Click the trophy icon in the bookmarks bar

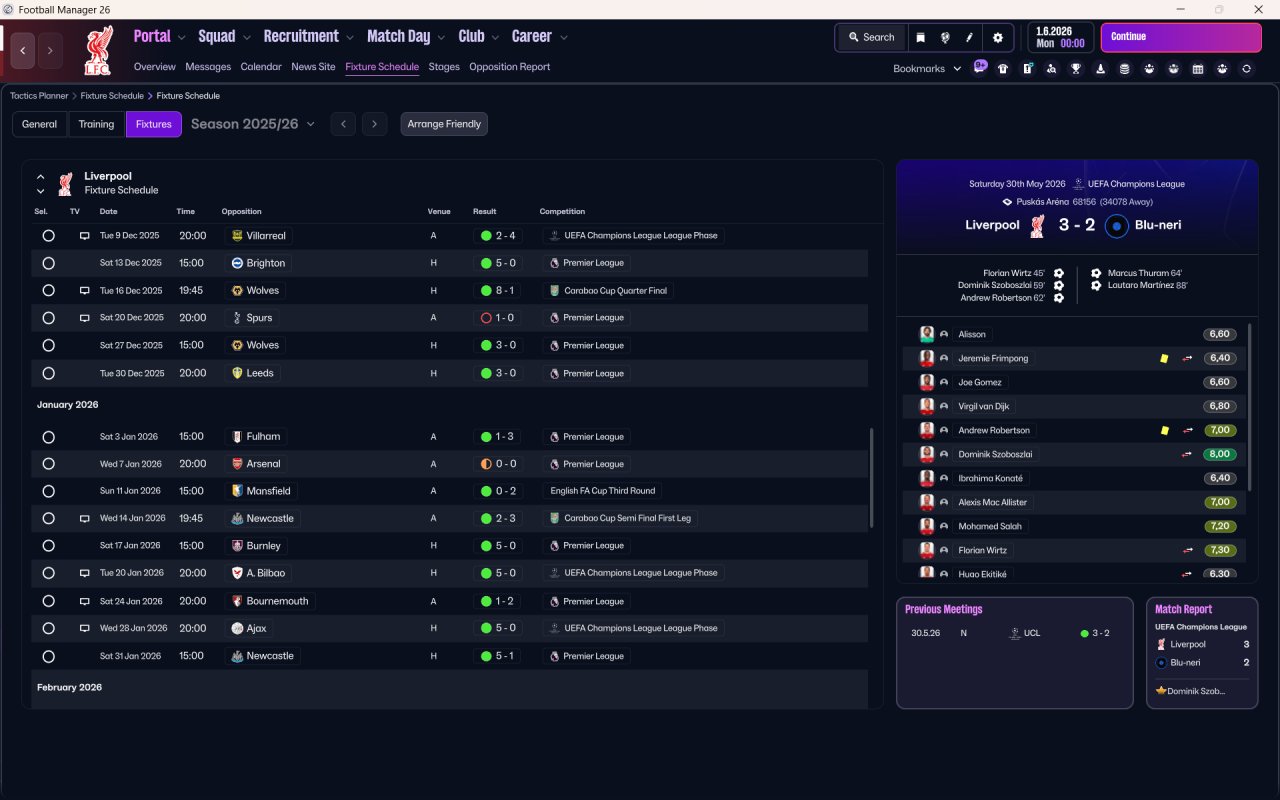point(1076,69)
